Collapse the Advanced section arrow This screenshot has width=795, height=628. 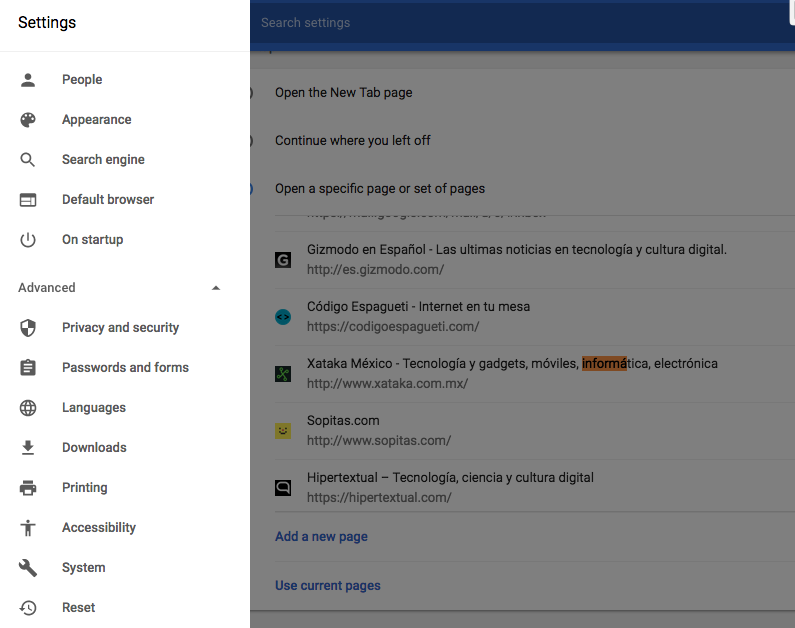[216, 288]
